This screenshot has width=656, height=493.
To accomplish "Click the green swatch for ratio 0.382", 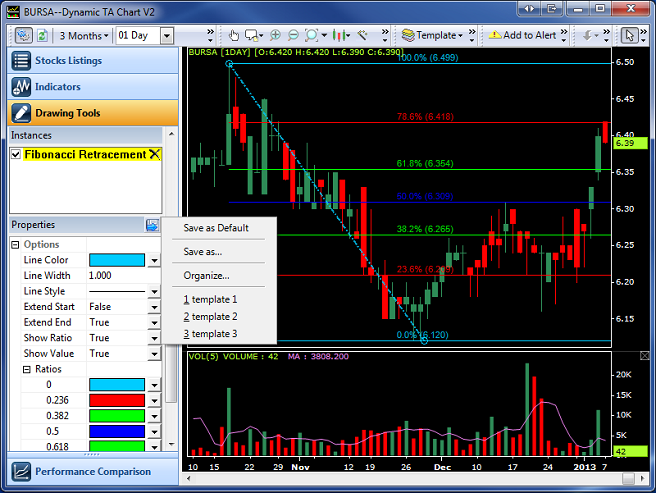I will pos(117,416).
